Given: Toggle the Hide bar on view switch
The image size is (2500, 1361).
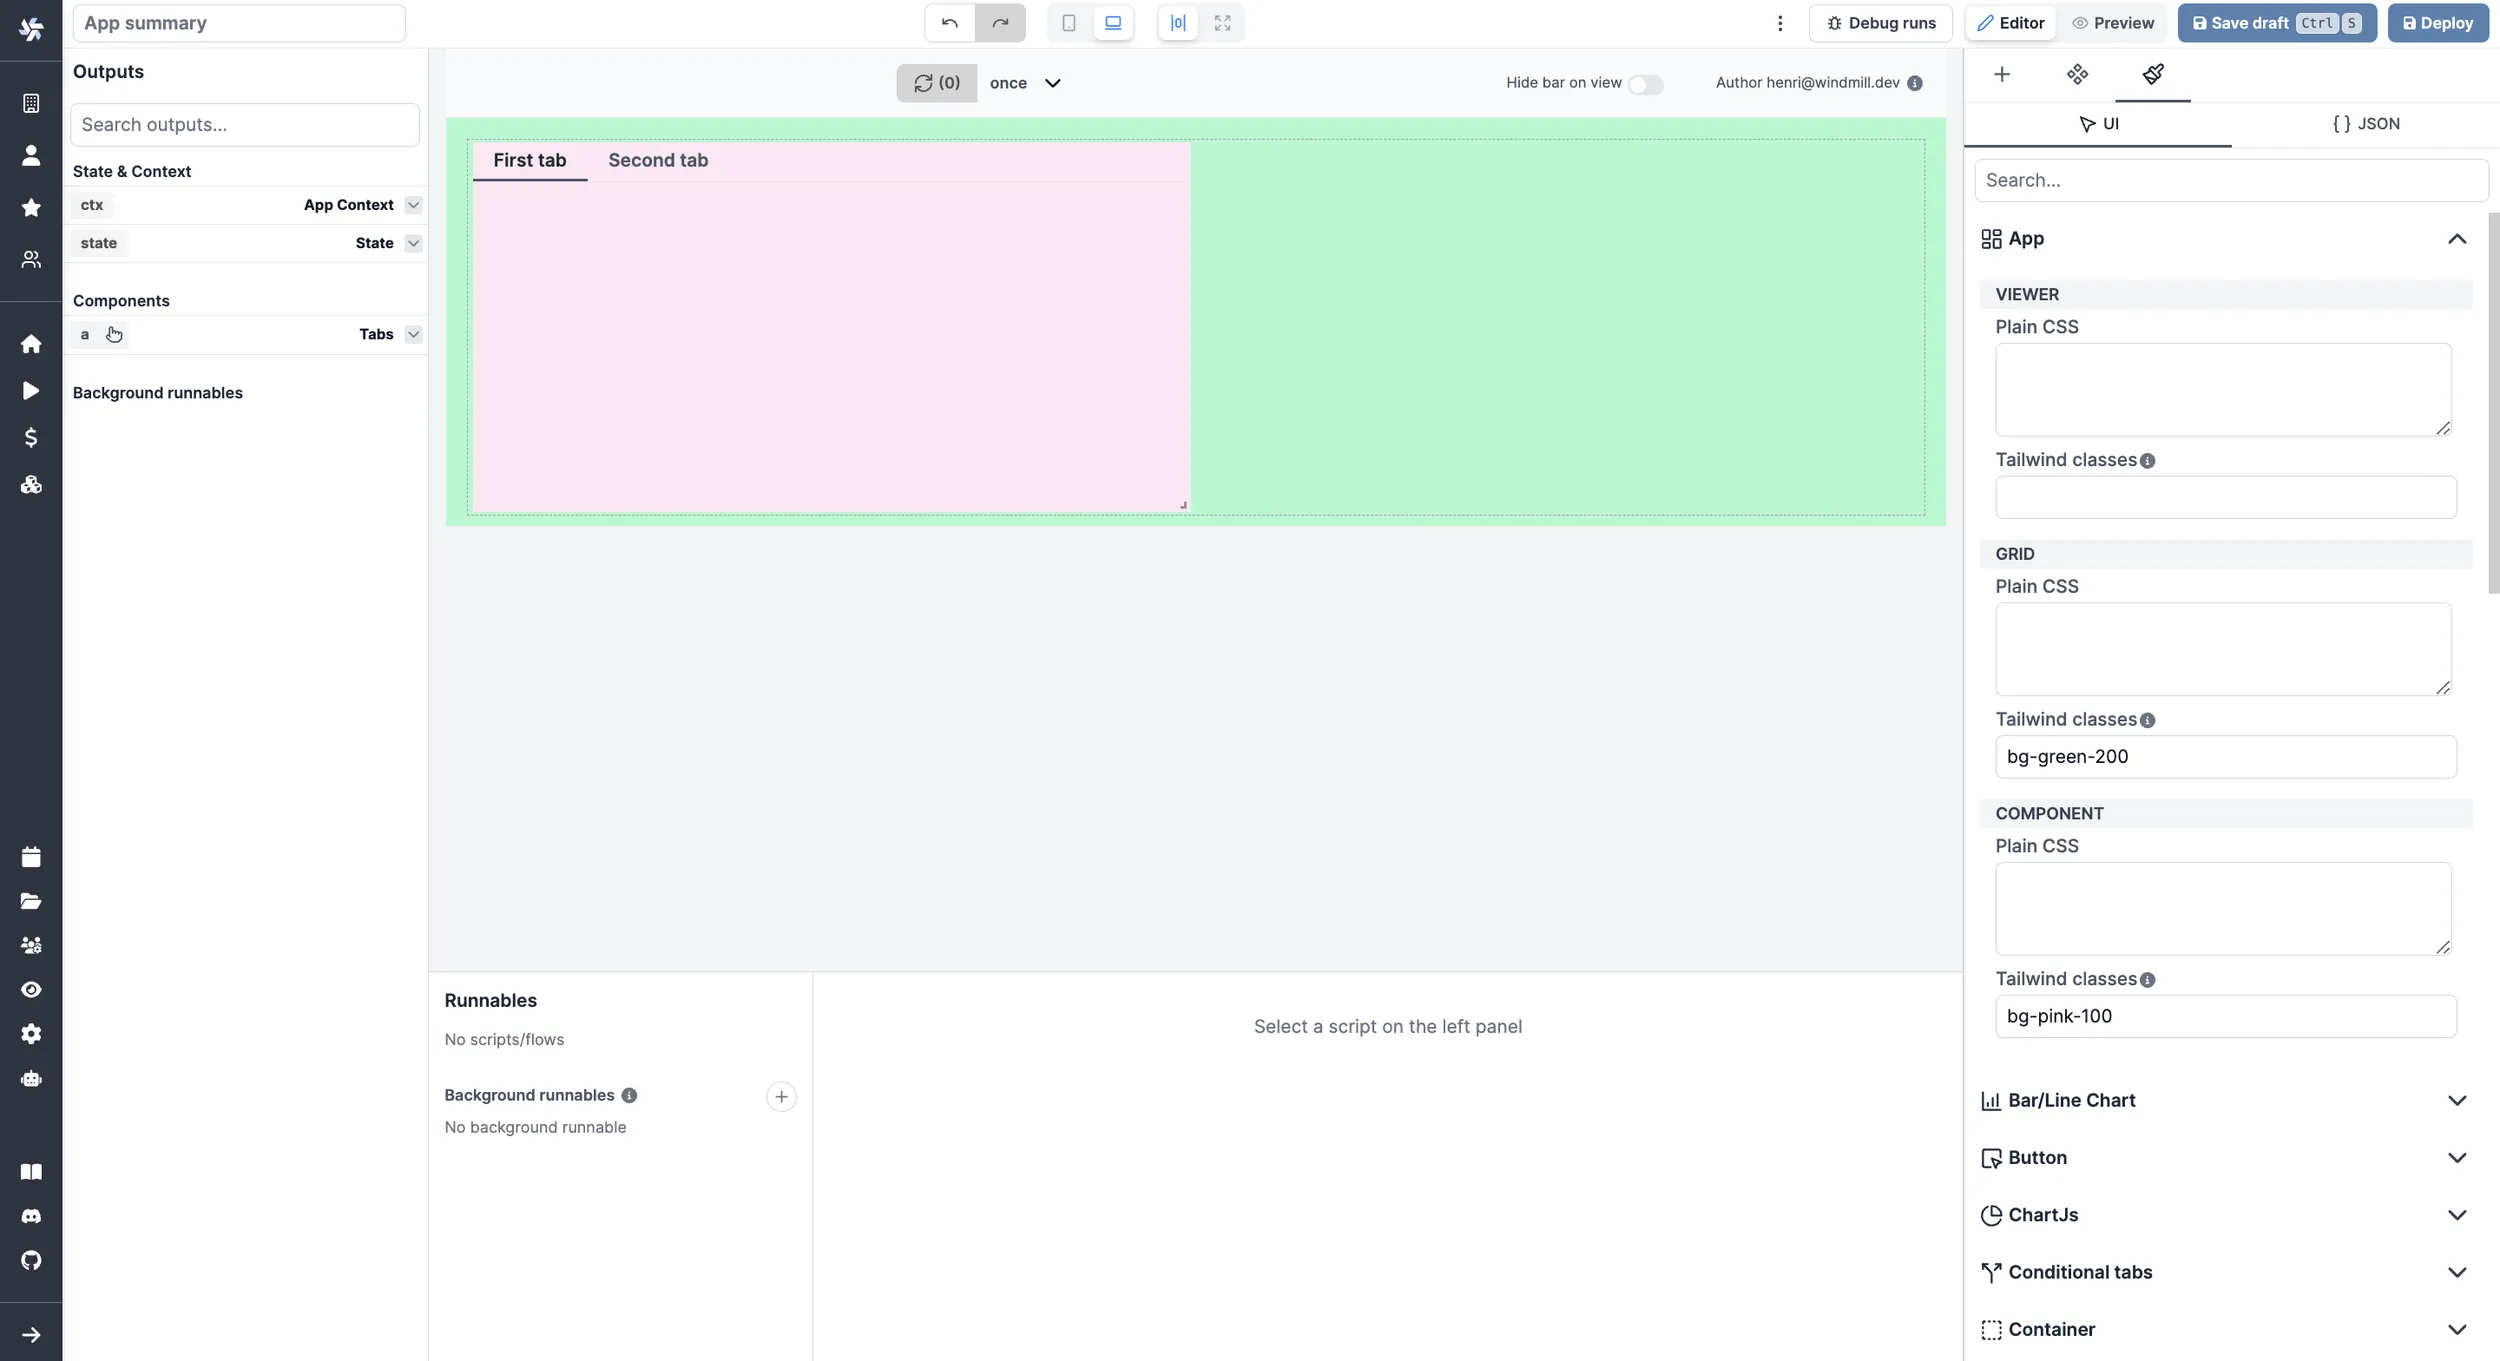Looking at the screenshot, I should 1645,85.
